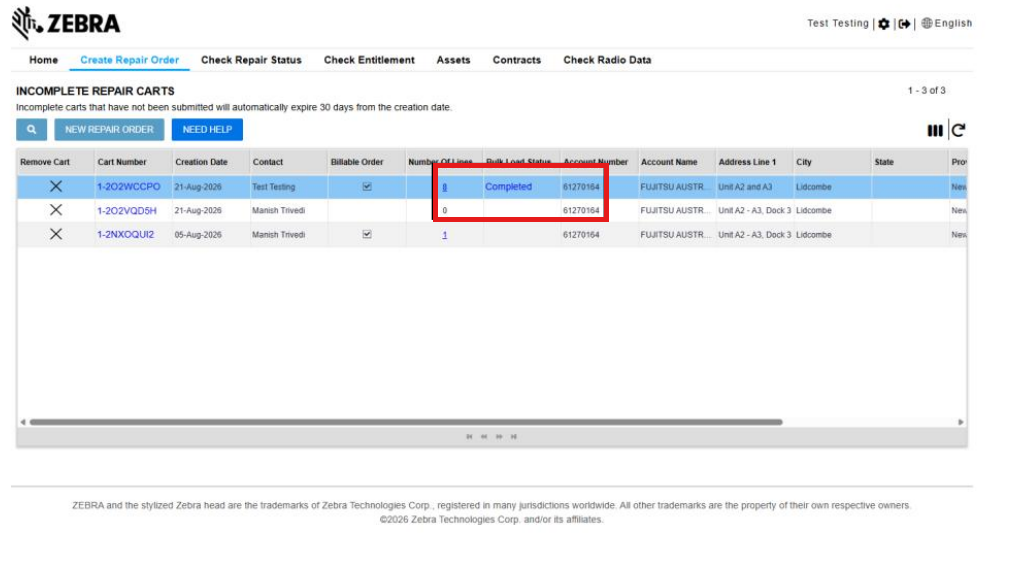Open cart number 1-2NXOQUI2 link

coord(125,234)
